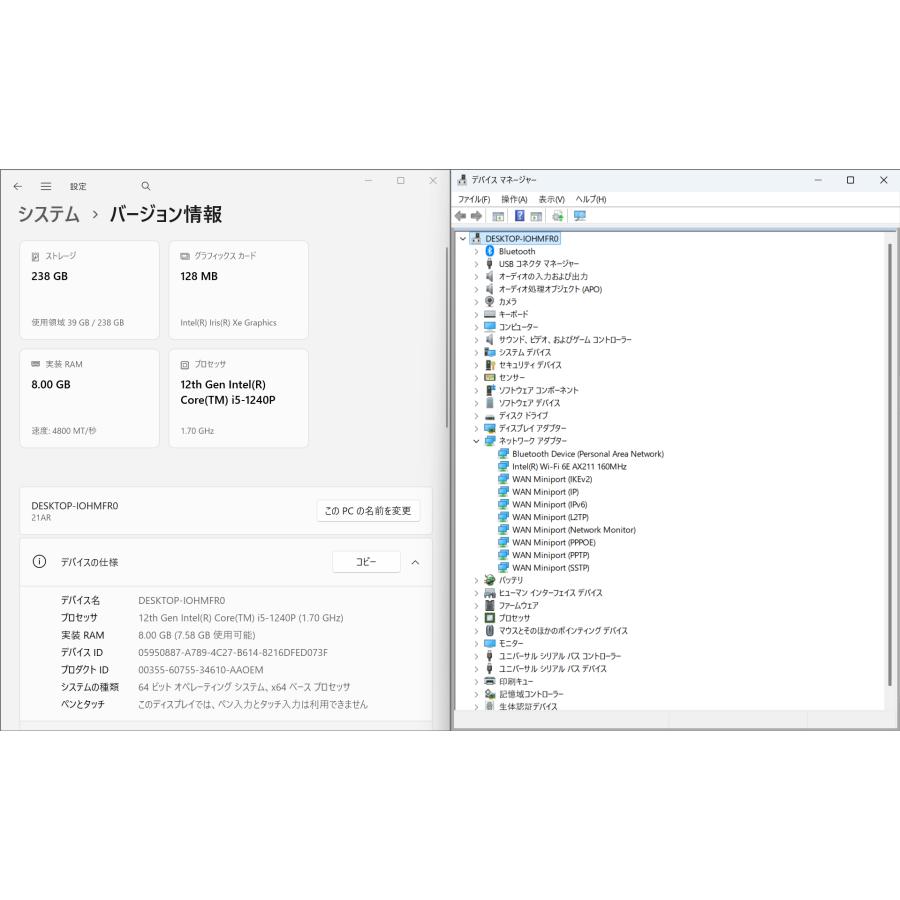The height and width of the screenshot is (900, 900).
Task: Expand the ソフトウェア デバイス category
Action: pos(476,403)
